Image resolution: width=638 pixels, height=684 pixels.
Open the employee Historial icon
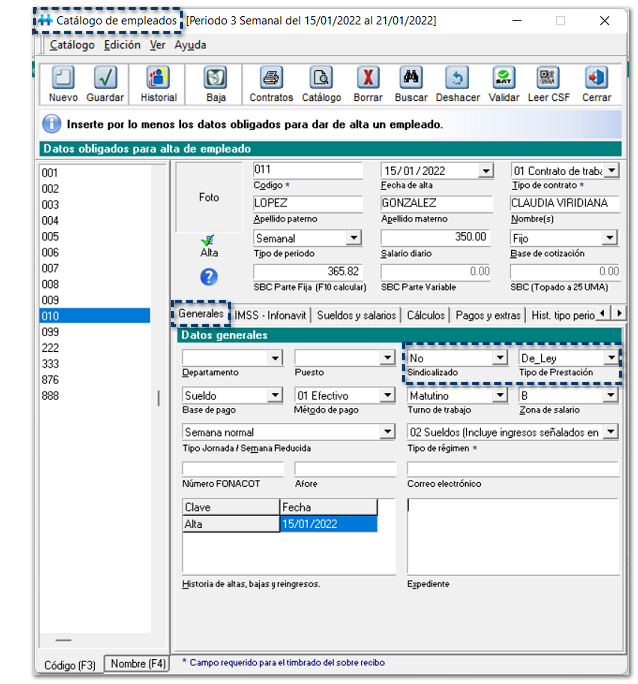click(158, 78)
